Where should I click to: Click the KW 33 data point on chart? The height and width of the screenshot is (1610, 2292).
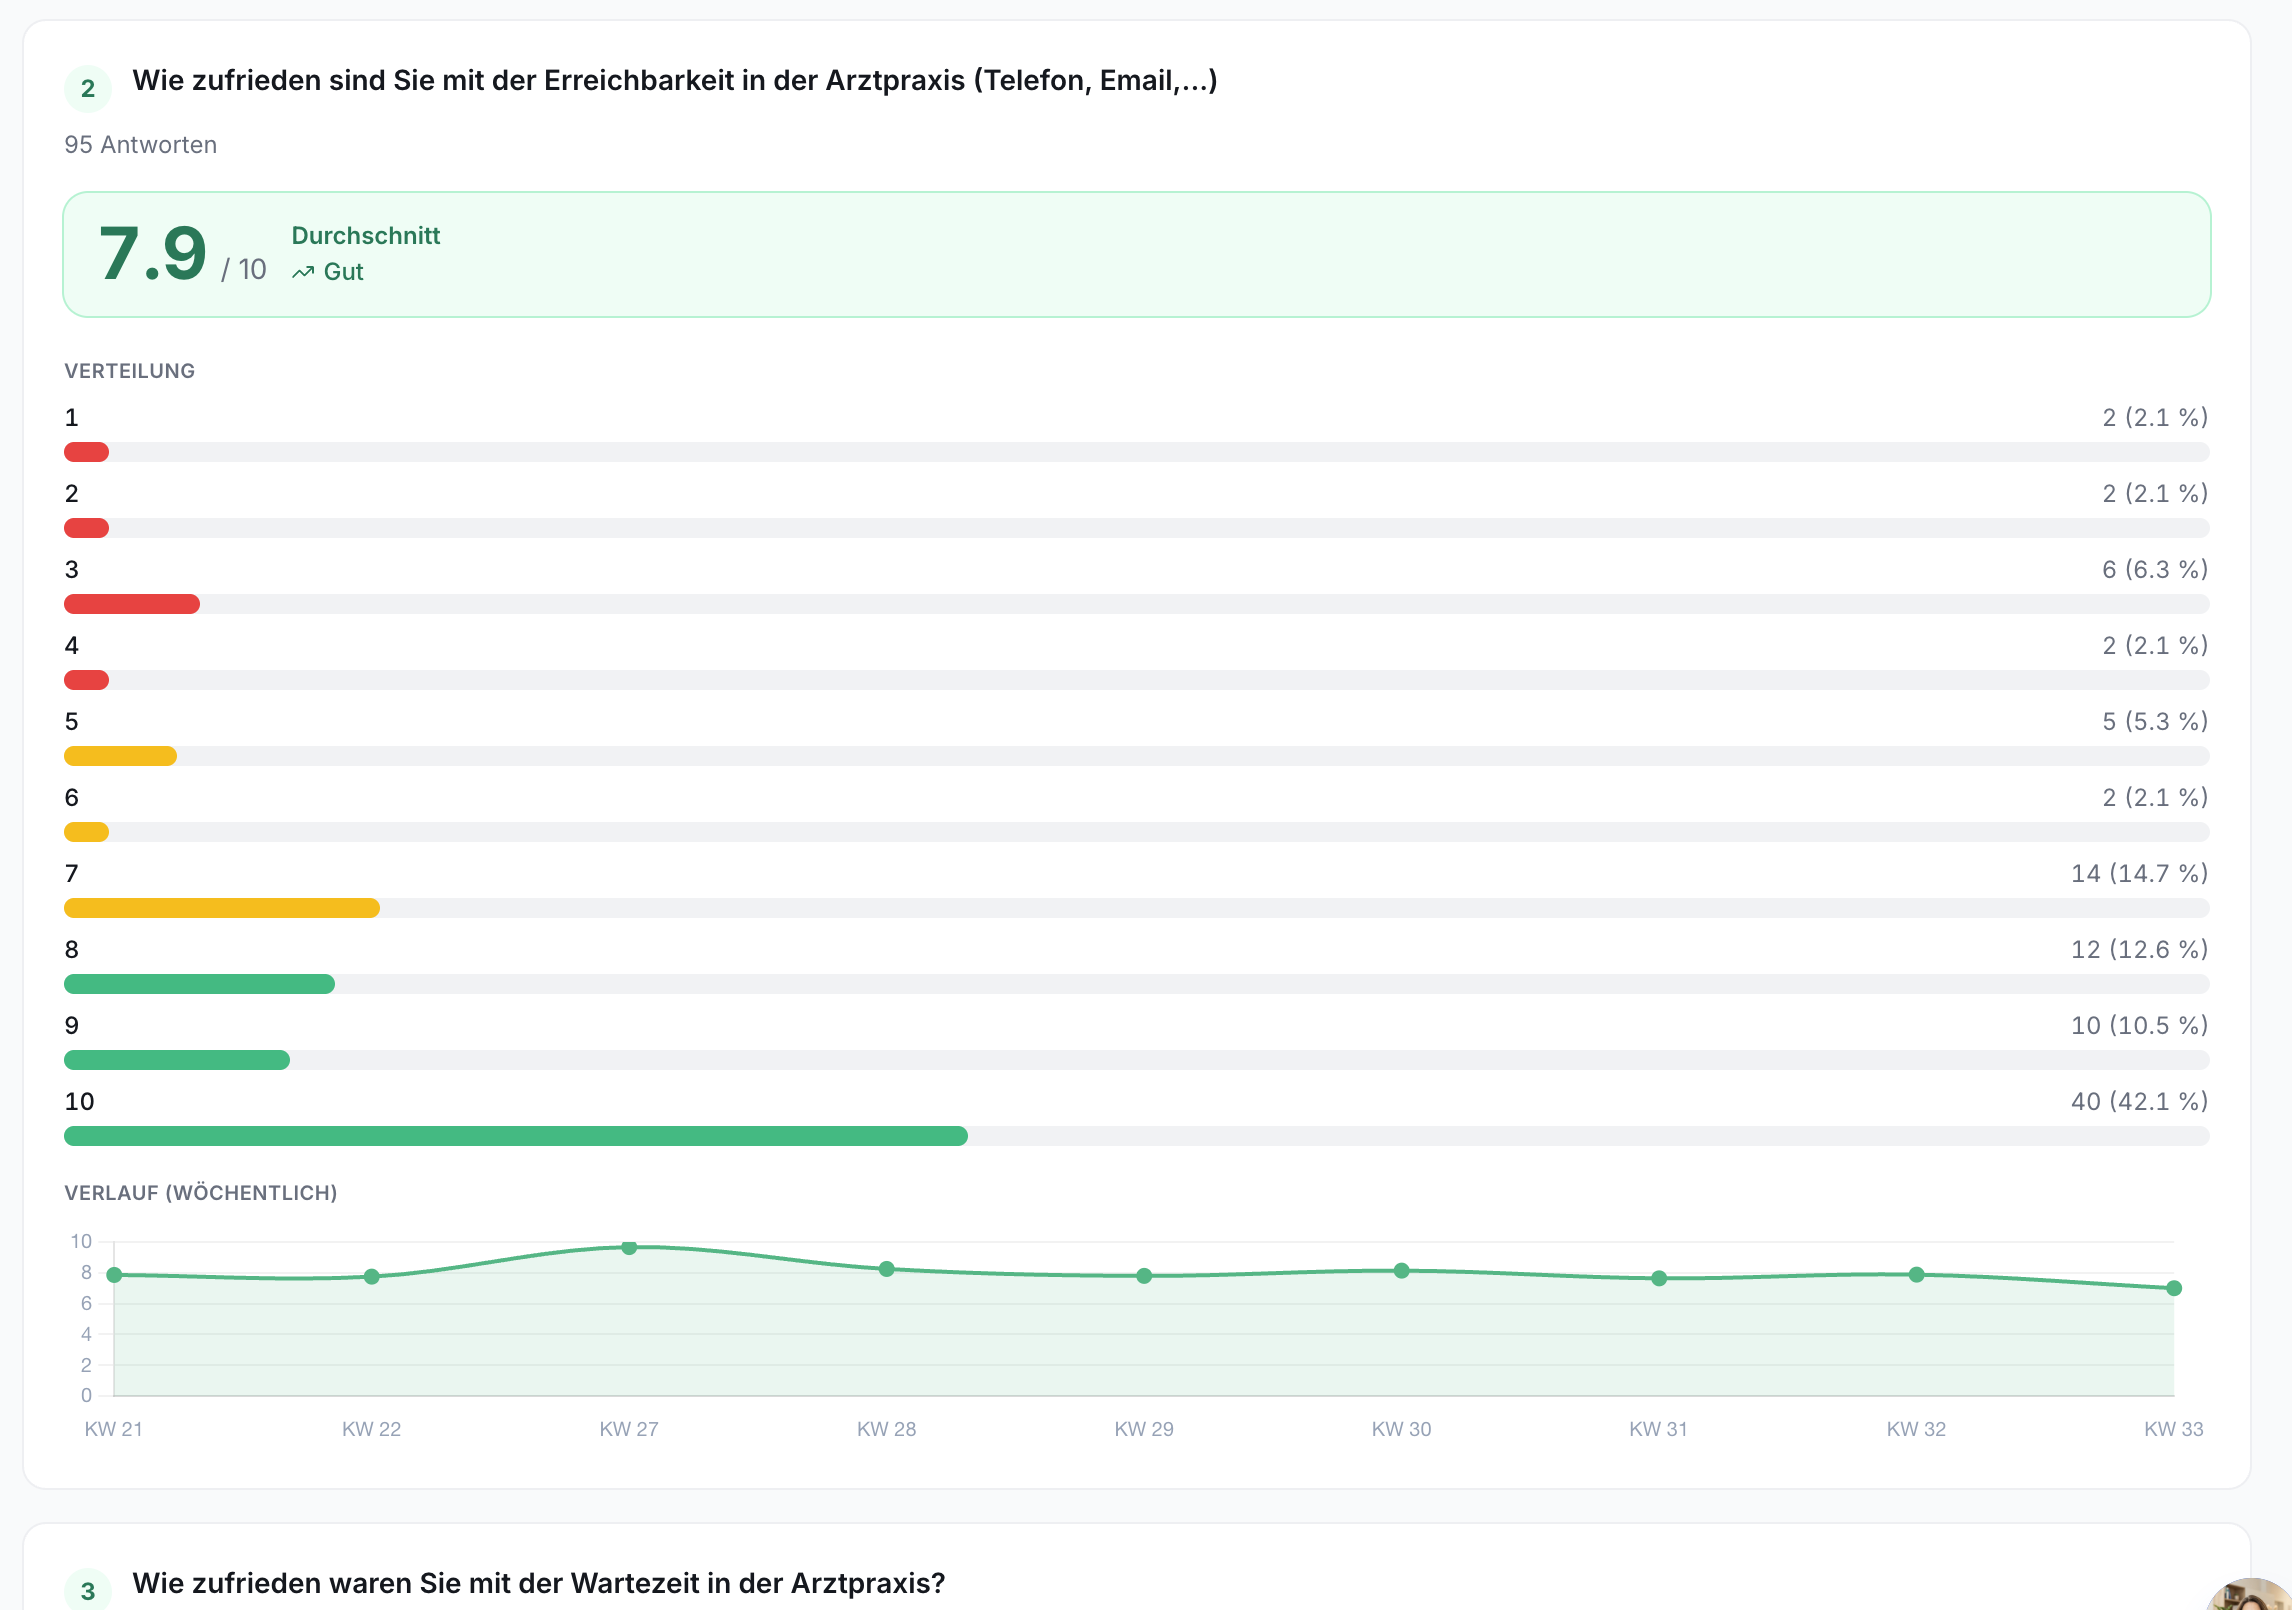tap(2174, 1288)
